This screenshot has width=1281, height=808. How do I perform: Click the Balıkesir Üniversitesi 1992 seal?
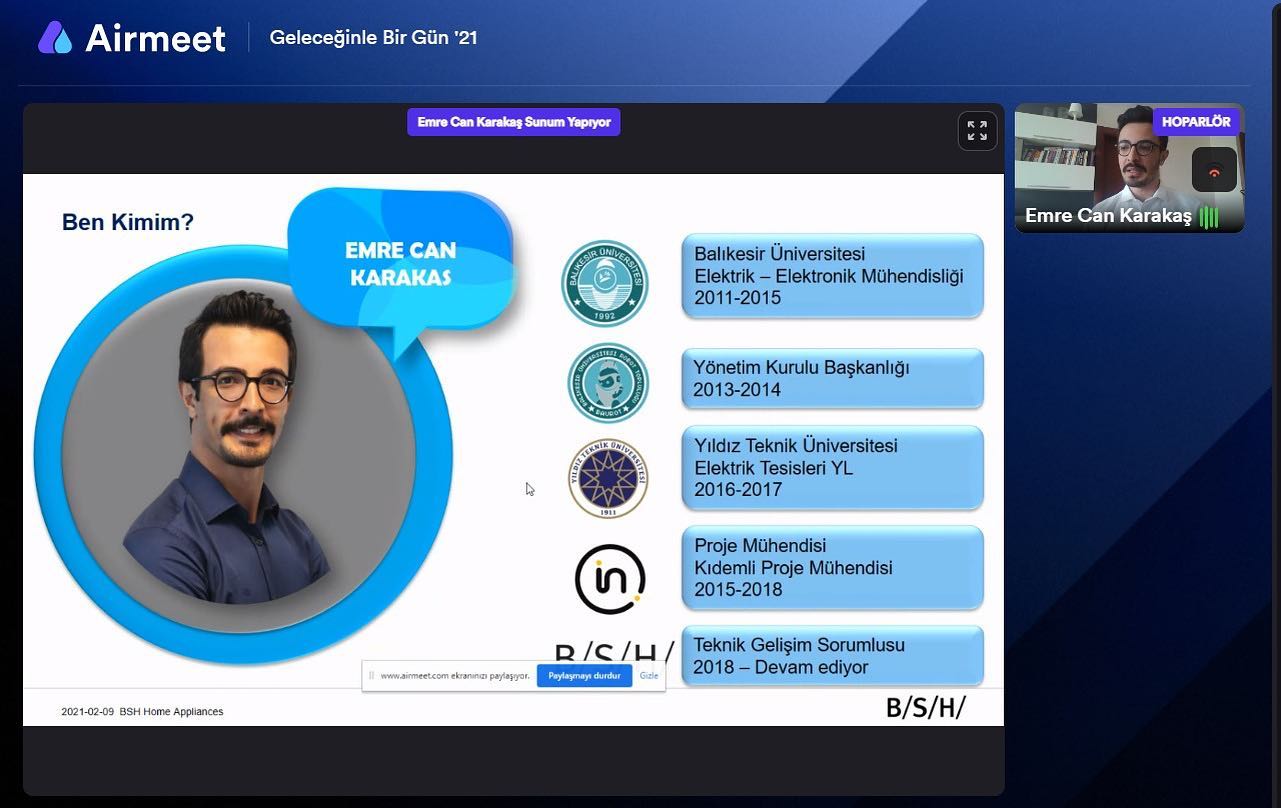(605, 282)
